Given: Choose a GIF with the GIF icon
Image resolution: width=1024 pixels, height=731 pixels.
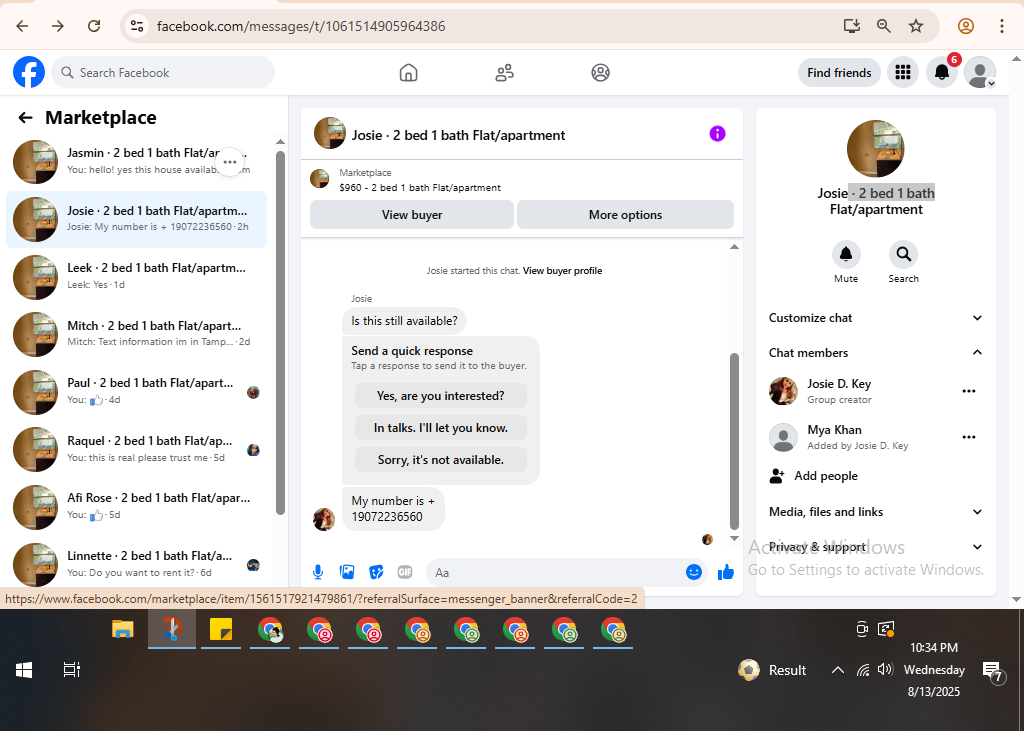Looking at the screenshot, I should (405, 572).
